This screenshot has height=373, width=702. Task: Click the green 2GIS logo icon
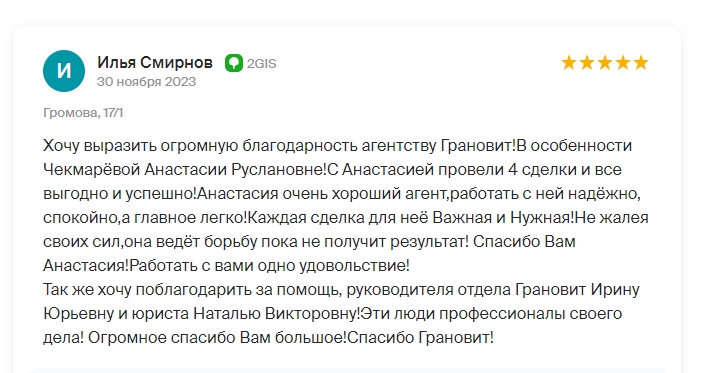pos(234,63)
